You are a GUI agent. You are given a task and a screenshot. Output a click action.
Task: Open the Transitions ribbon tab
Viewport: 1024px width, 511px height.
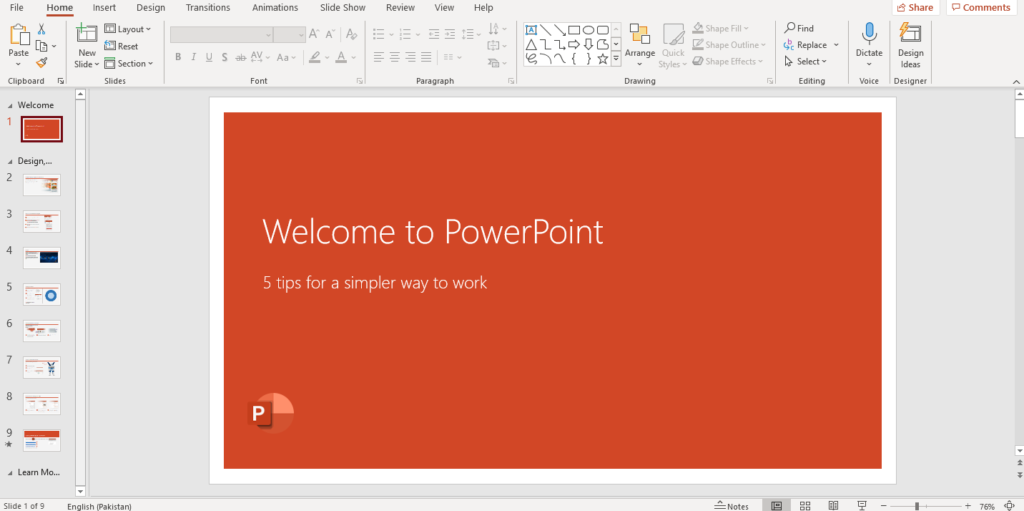pos(207,8)
